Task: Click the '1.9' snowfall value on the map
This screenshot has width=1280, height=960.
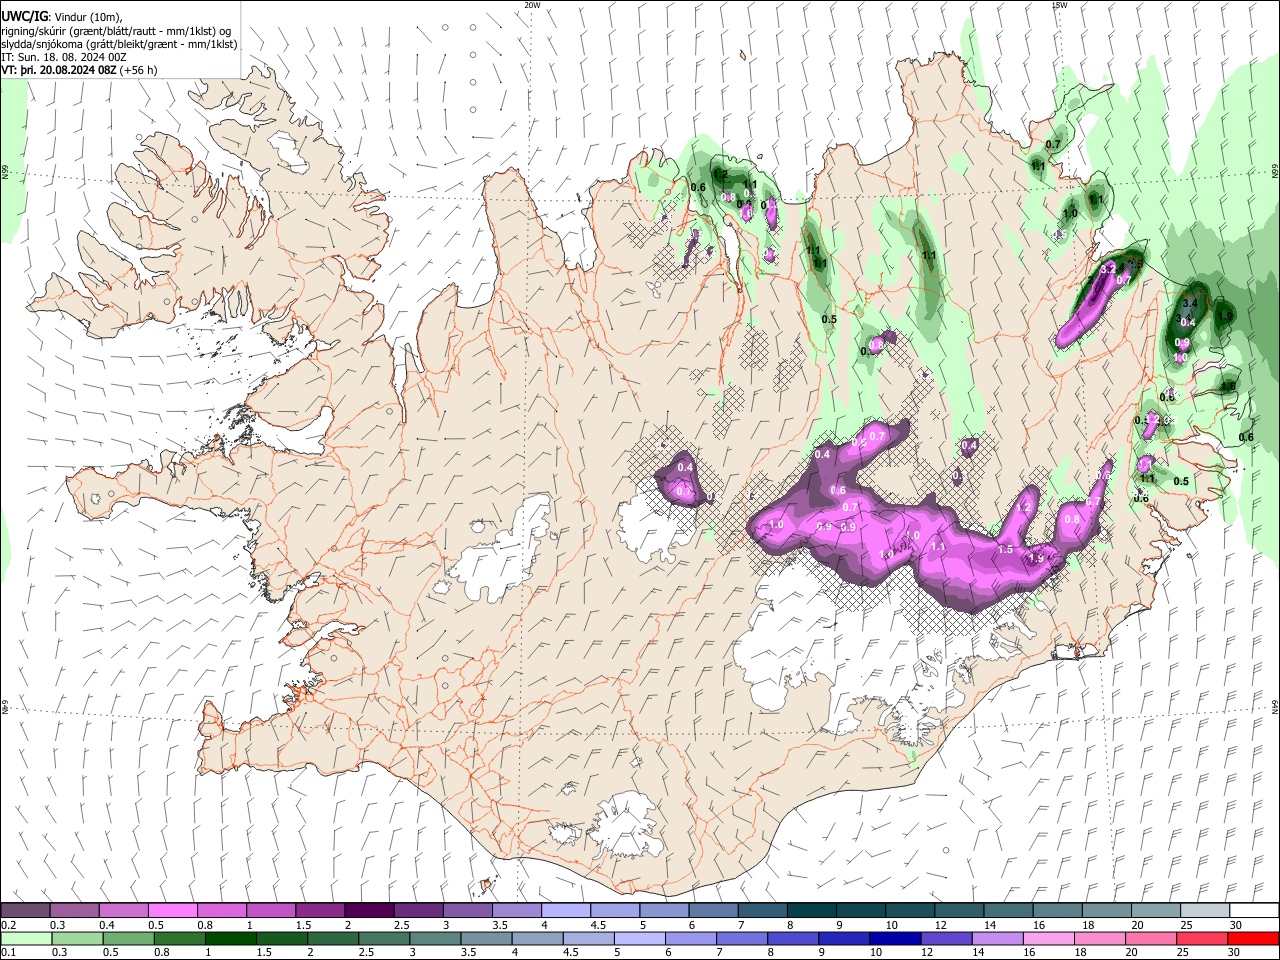Action: [x=1037, y=559]
